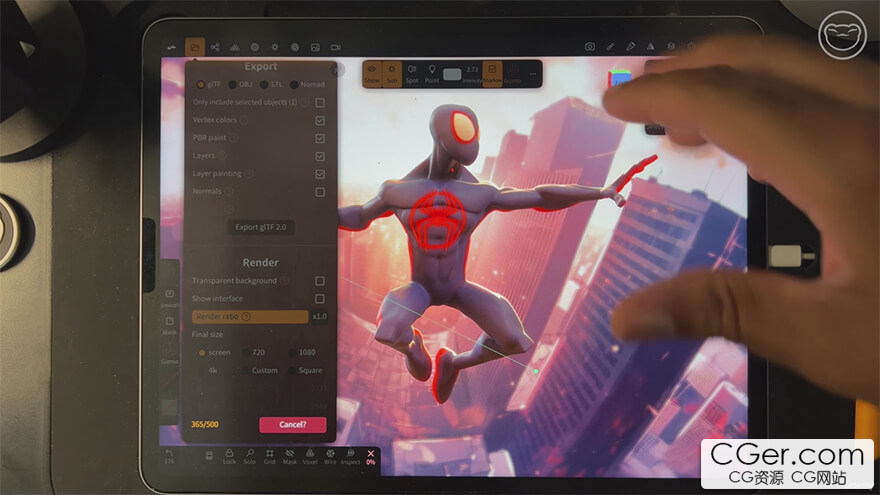Select Custom final size option
This screenshot has height=495, width=880.
tap(260, 370)
